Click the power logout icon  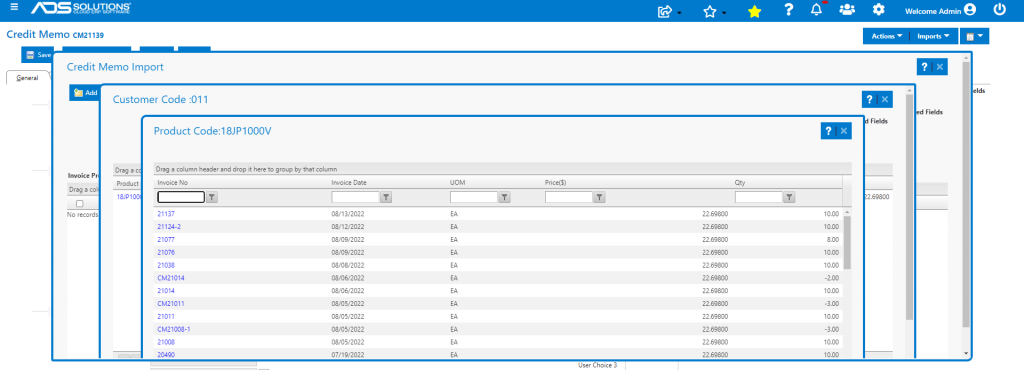coord(1000,10)
